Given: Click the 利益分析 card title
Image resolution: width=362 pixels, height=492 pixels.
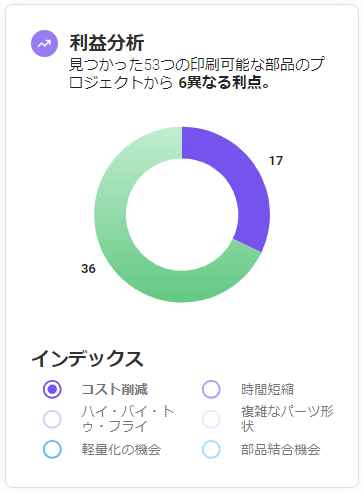Looking at the screenshot, I should (107, 43).
